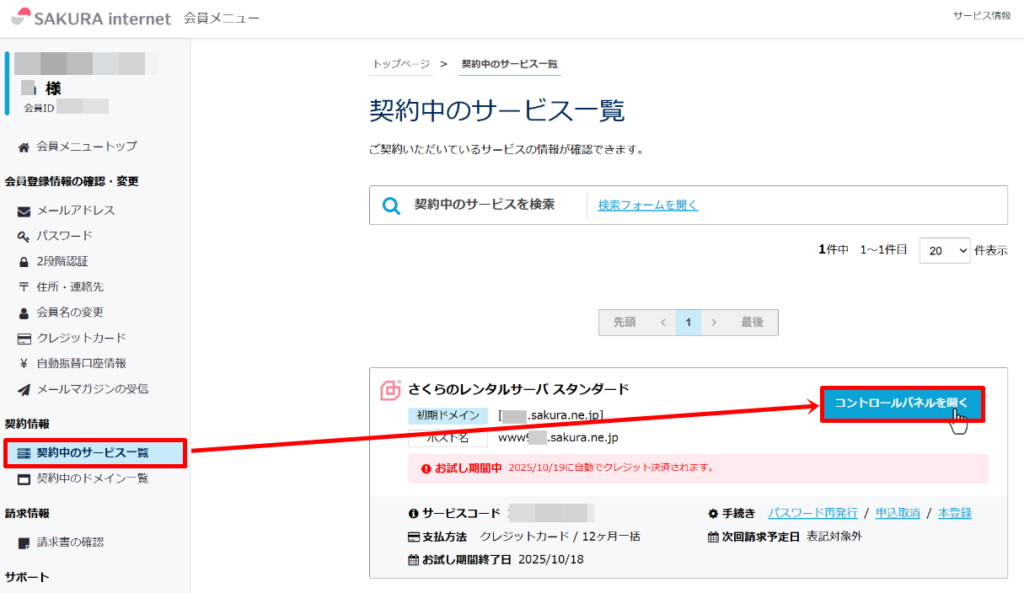Open 契約中のドメイン一覧 in the sidebar
The image size is (1024, 593).
92,479
